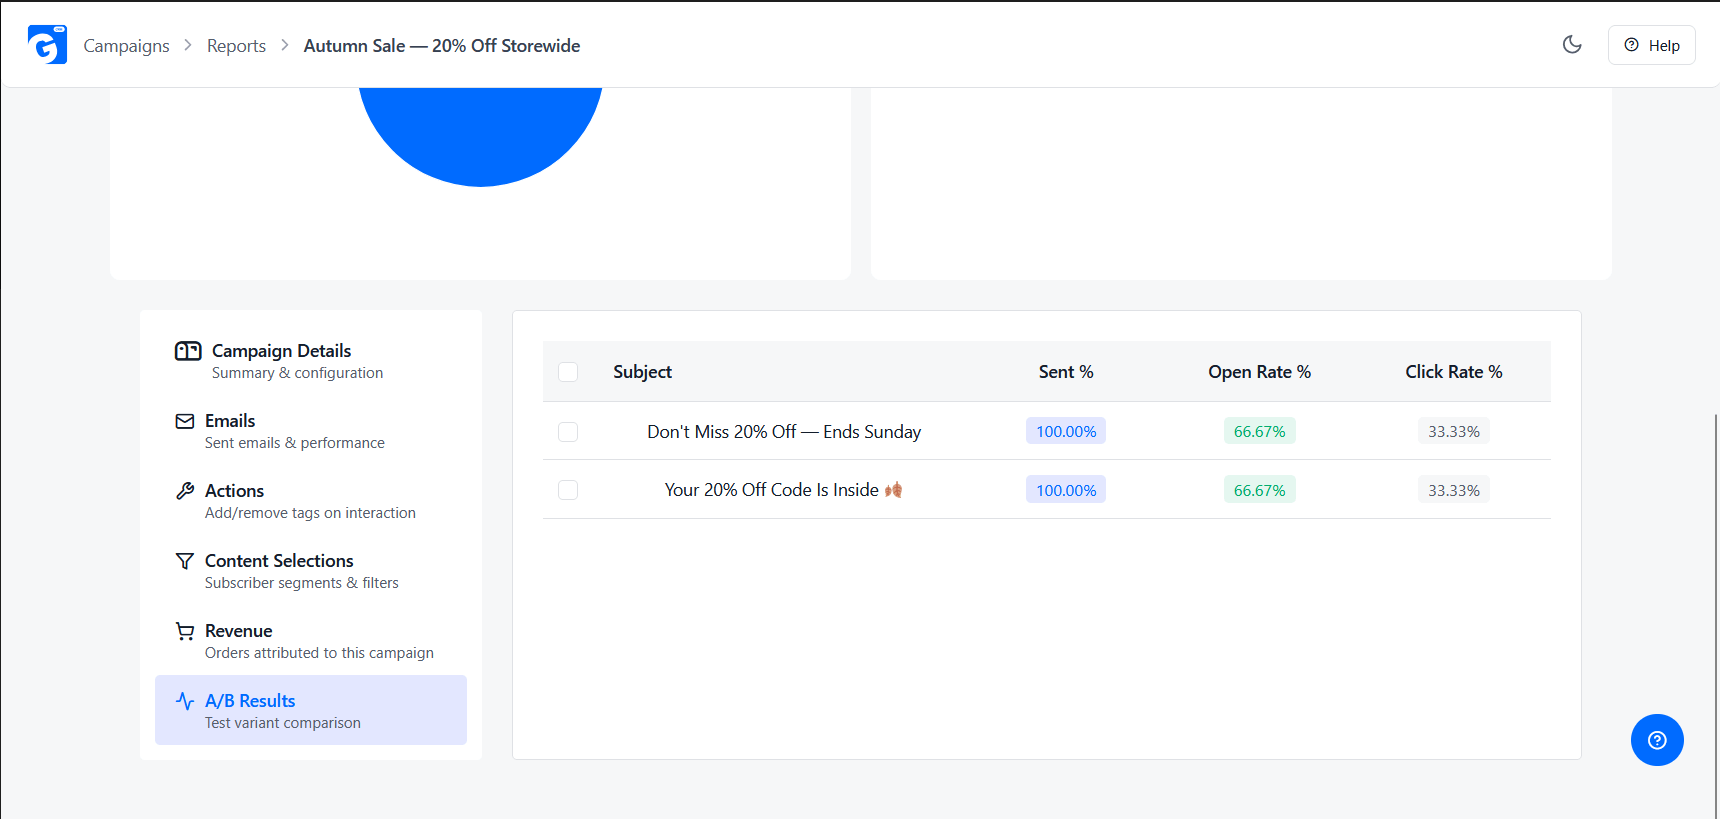Image resolution: width=1720 pixels, height=819 pixels.
Task: Click the Revenue cart icon
Action: (185, 631)
